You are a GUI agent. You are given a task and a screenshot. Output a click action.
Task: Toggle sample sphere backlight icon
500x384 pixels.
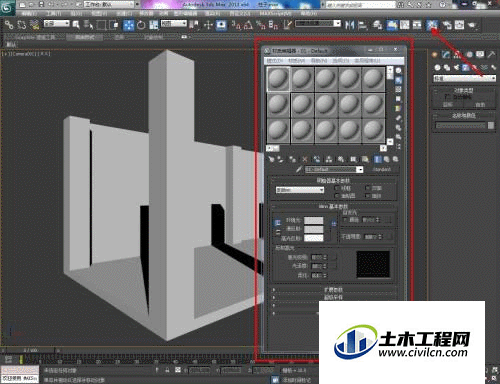[399, 80]
